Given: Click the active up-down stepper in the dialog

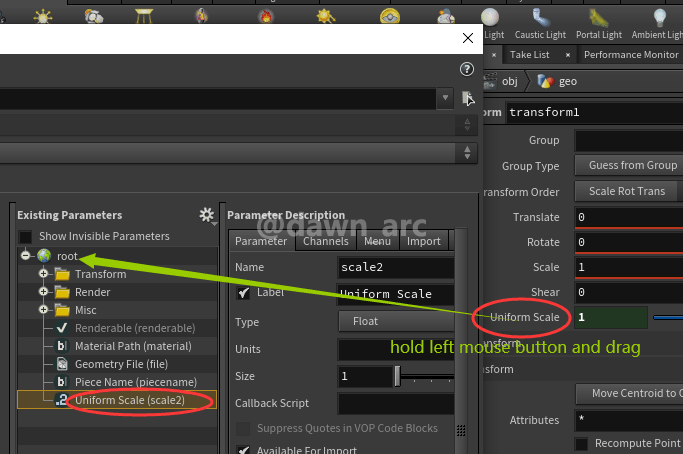Looking at the screenshot, I should click(x=467, y=152).
